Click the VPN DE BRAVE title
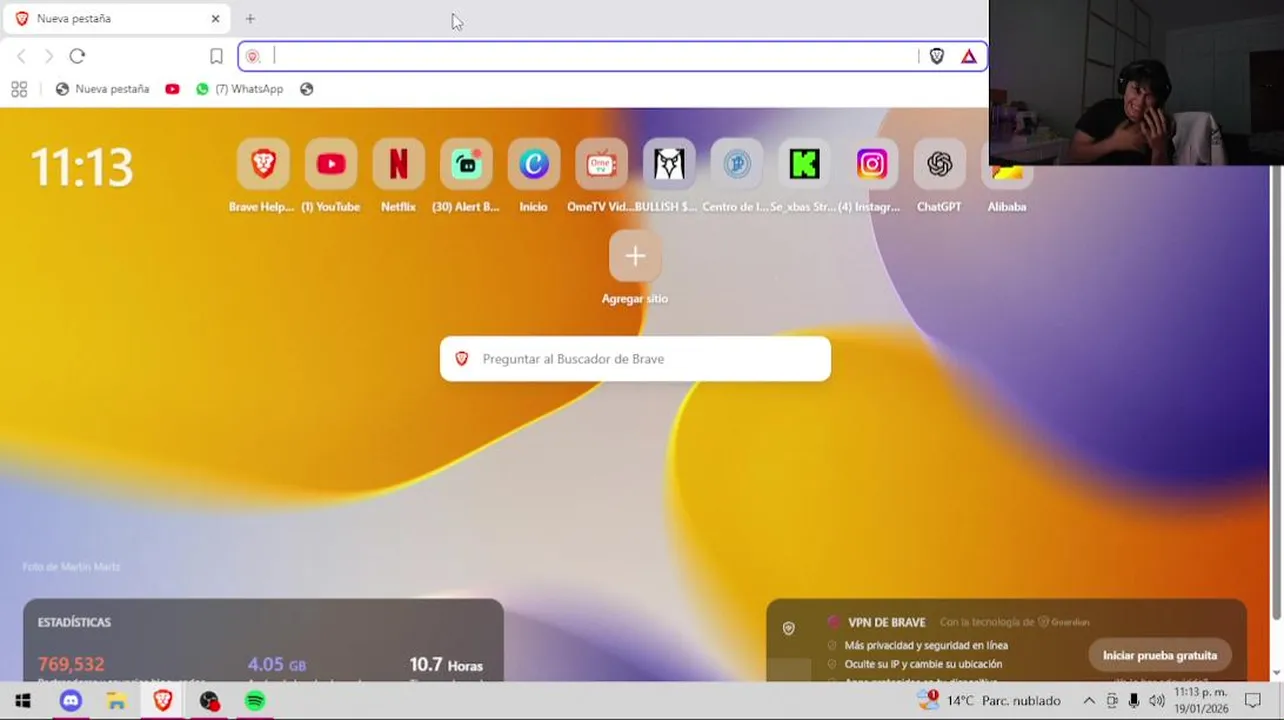The width and height of the screenshot is (1284, 720). [886, 622]
